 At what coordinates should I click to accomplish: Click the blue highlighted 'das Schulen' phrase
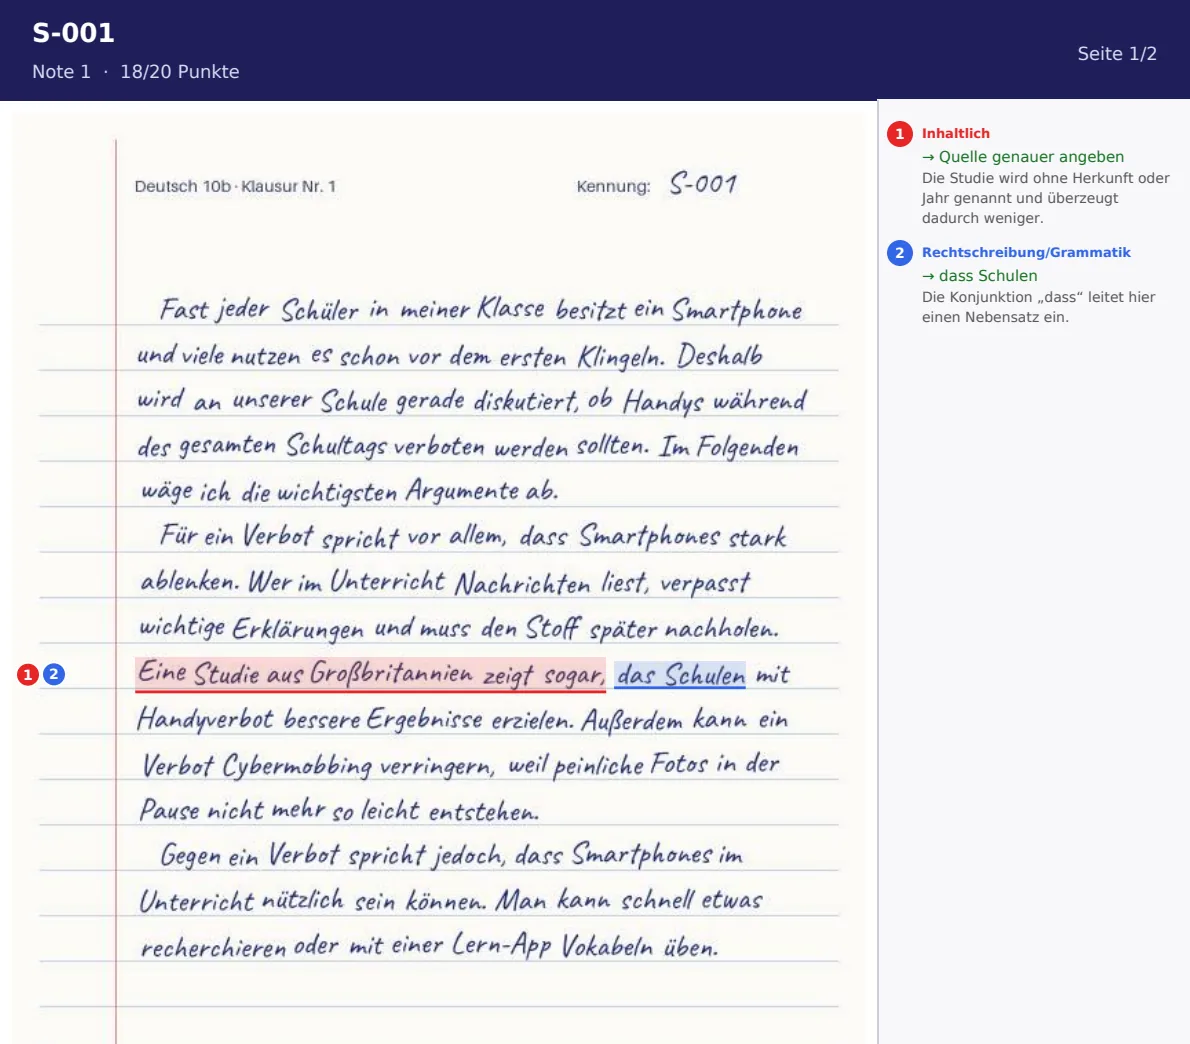(x=680, y=675)
